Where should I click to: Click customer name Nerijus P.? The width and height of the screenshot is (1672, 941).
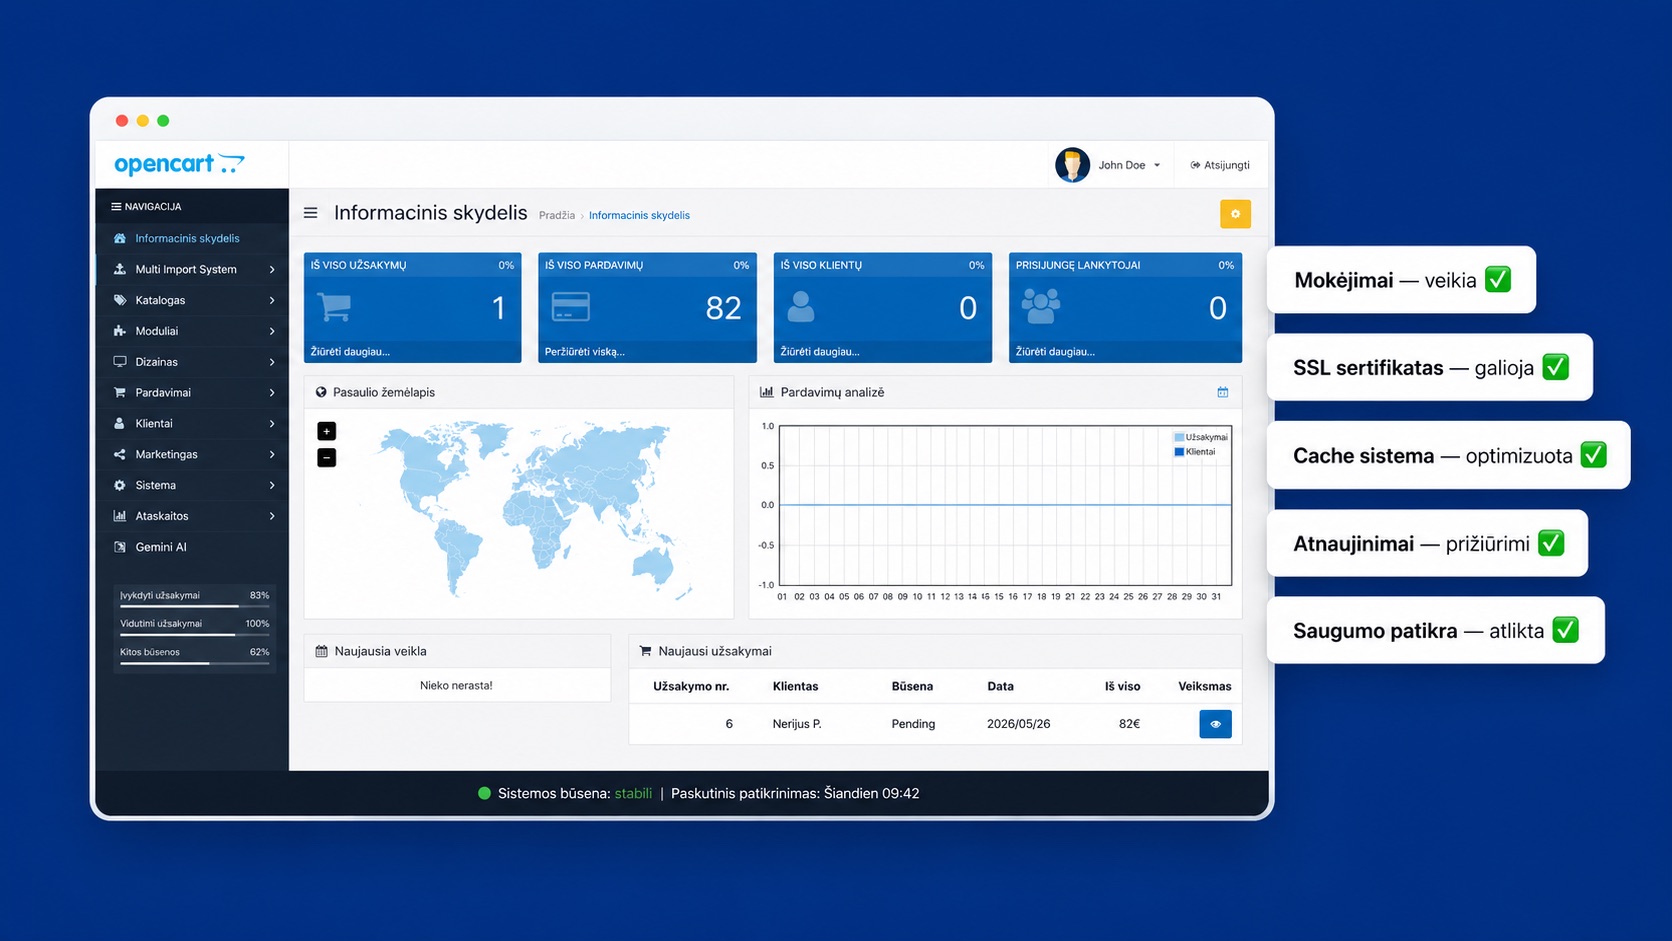click(797, 724)
